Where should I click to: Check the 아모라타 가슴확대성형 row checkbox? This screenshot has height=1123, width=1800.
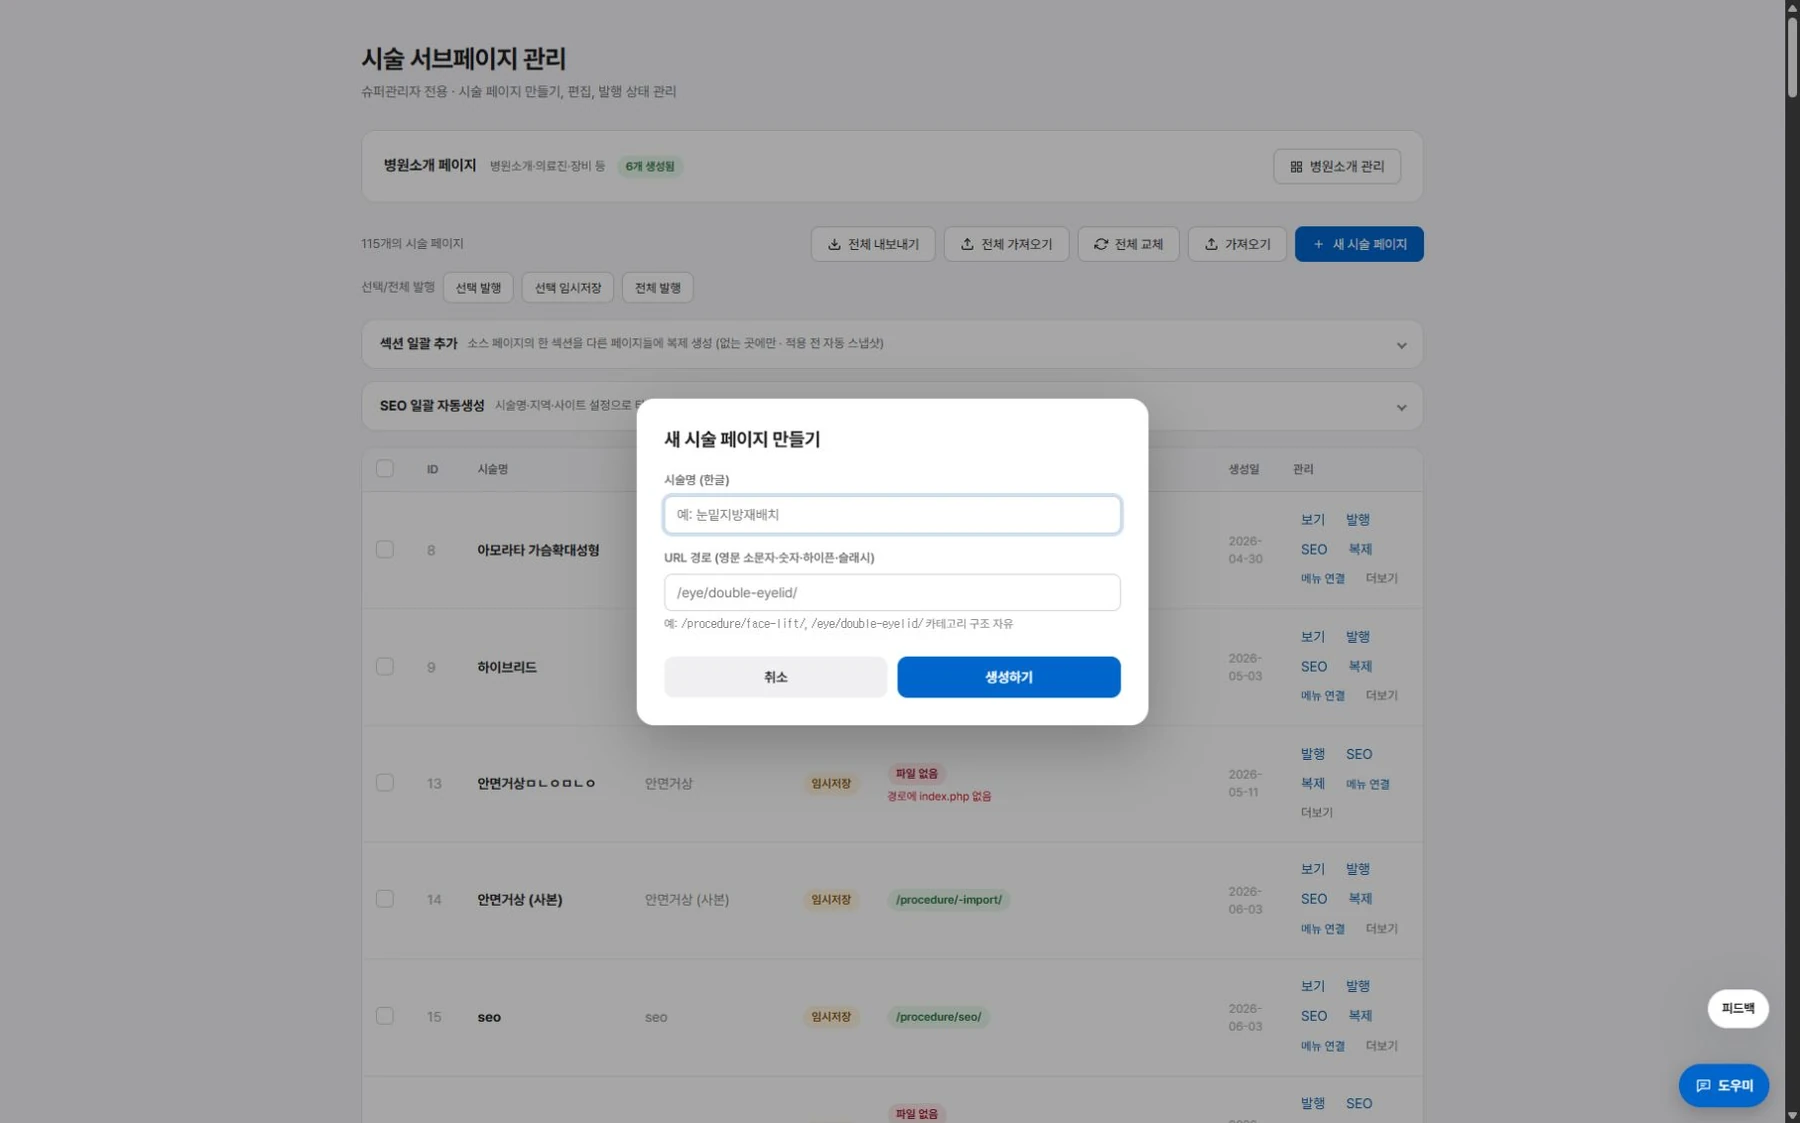click(x=385, y=549)
